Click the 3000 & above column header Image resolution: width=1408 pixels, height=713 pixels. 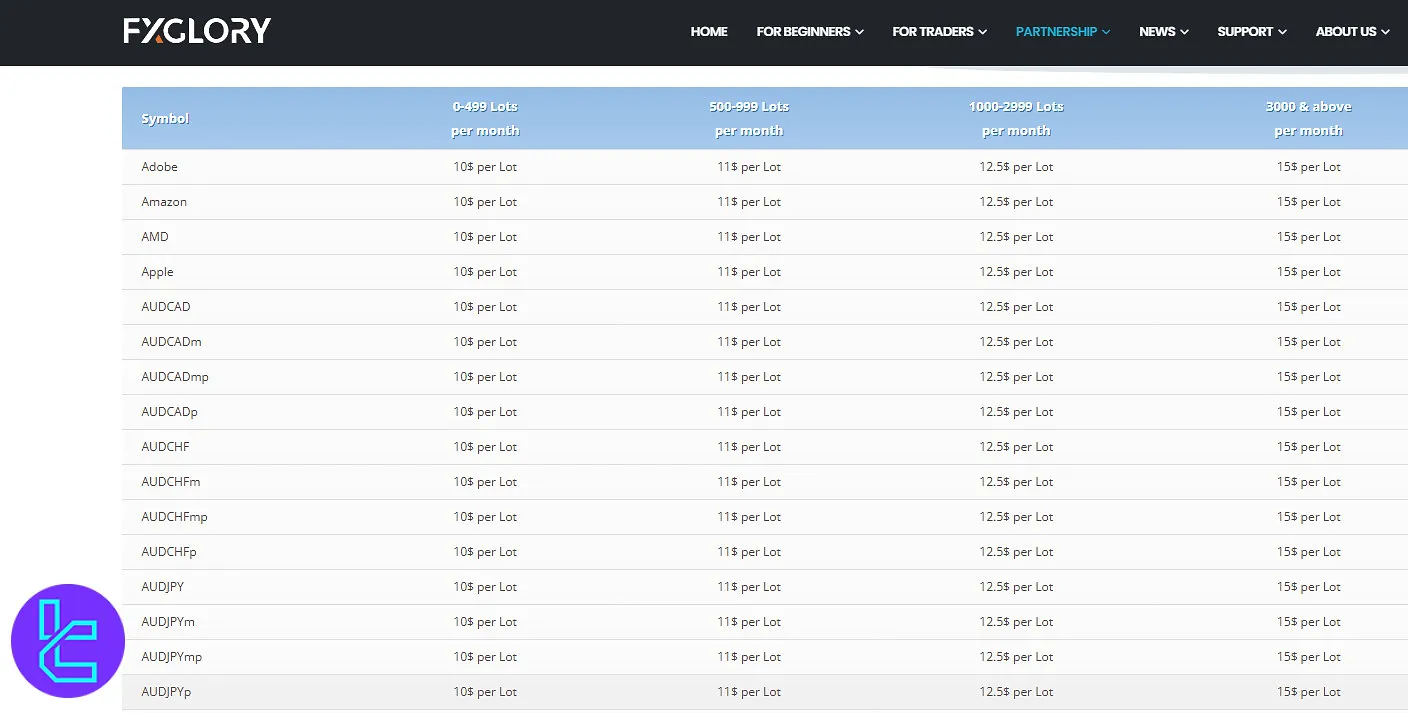coord(1308,118)
